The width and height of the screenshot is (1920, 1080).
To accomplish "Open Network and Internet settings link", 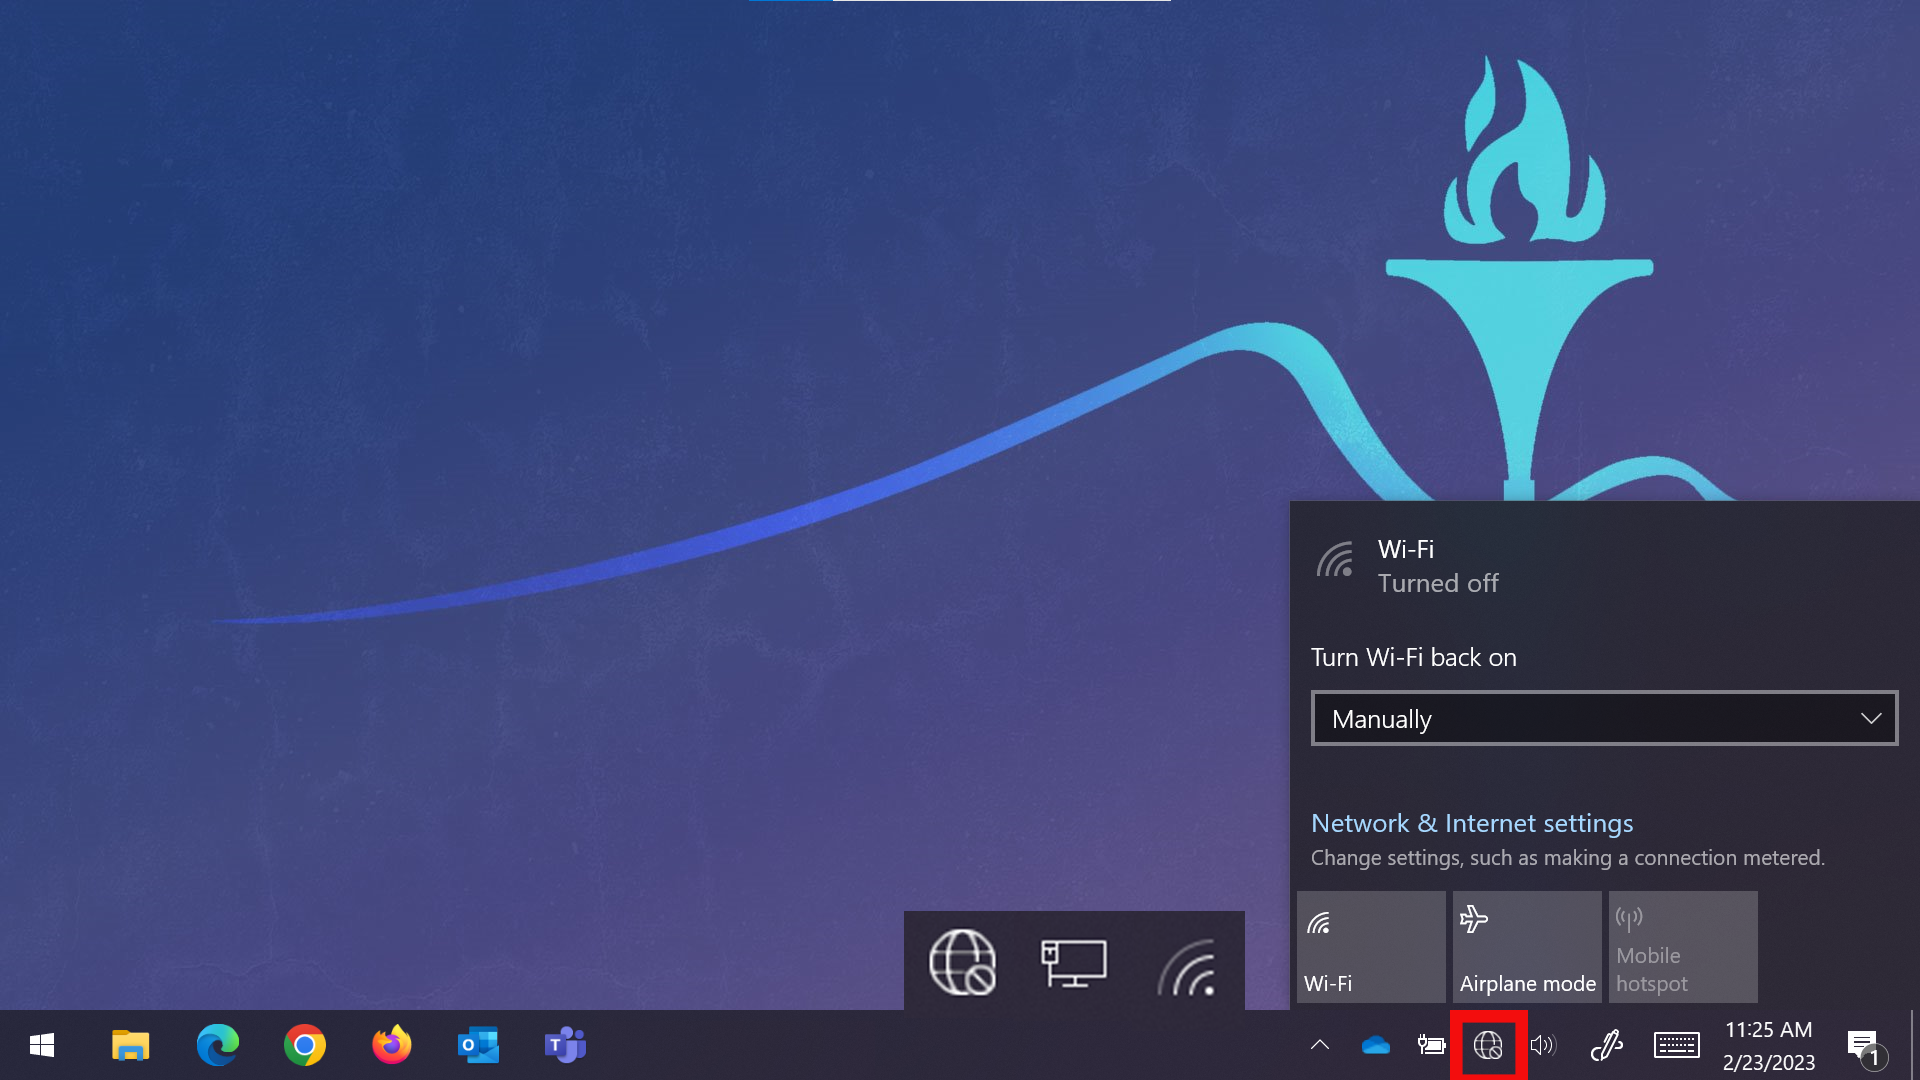I will pos(1472,822).
